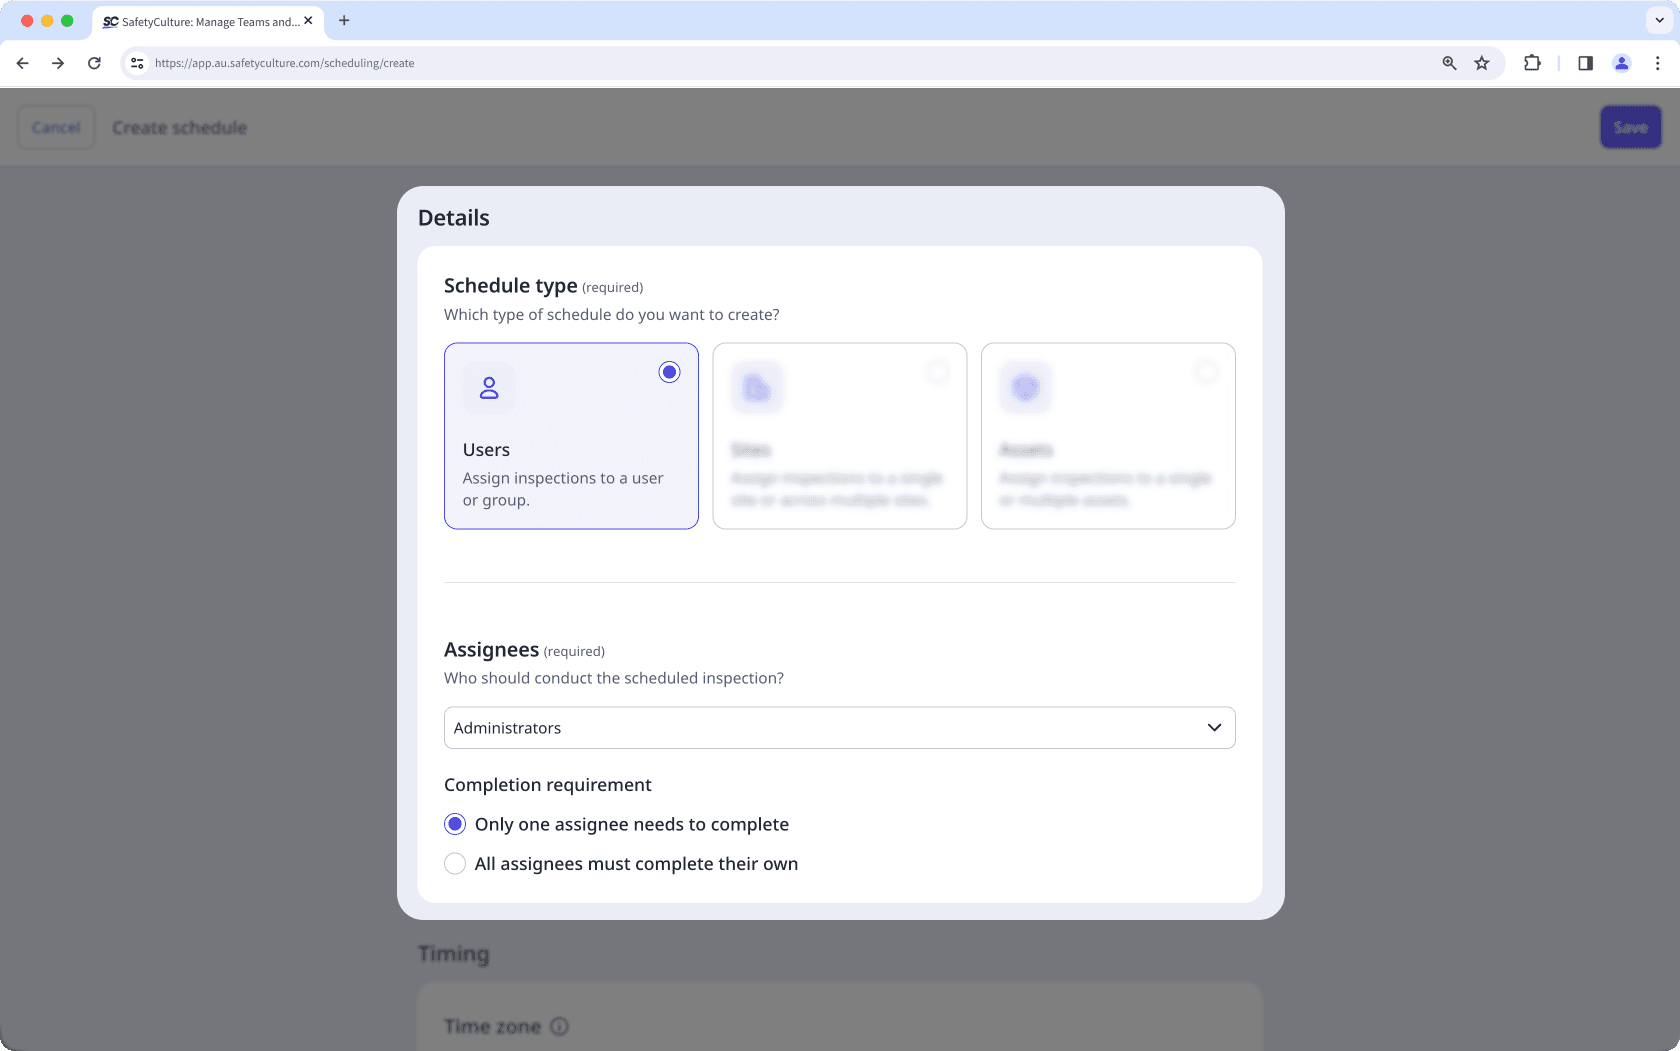Click the Sites schedule type icon
This screenshot has width=1680, height=1051.
[x=757, y=387]
